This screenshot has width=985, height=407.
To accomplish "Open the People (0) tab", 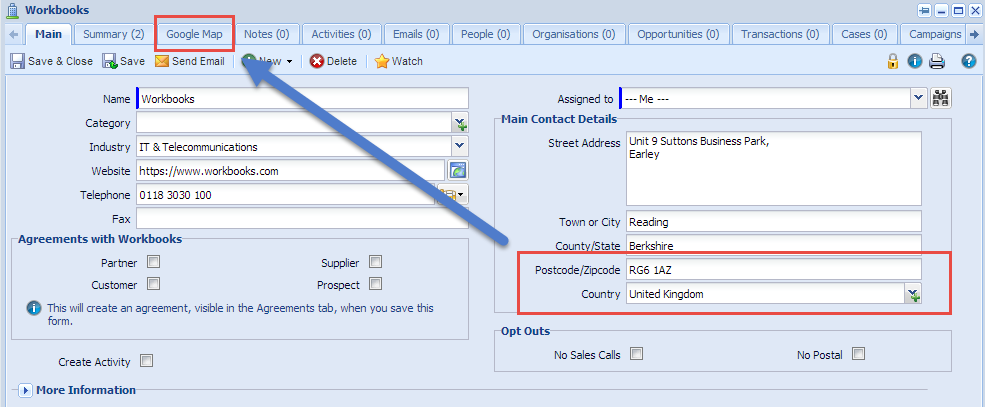I will (x=486, y=35).
